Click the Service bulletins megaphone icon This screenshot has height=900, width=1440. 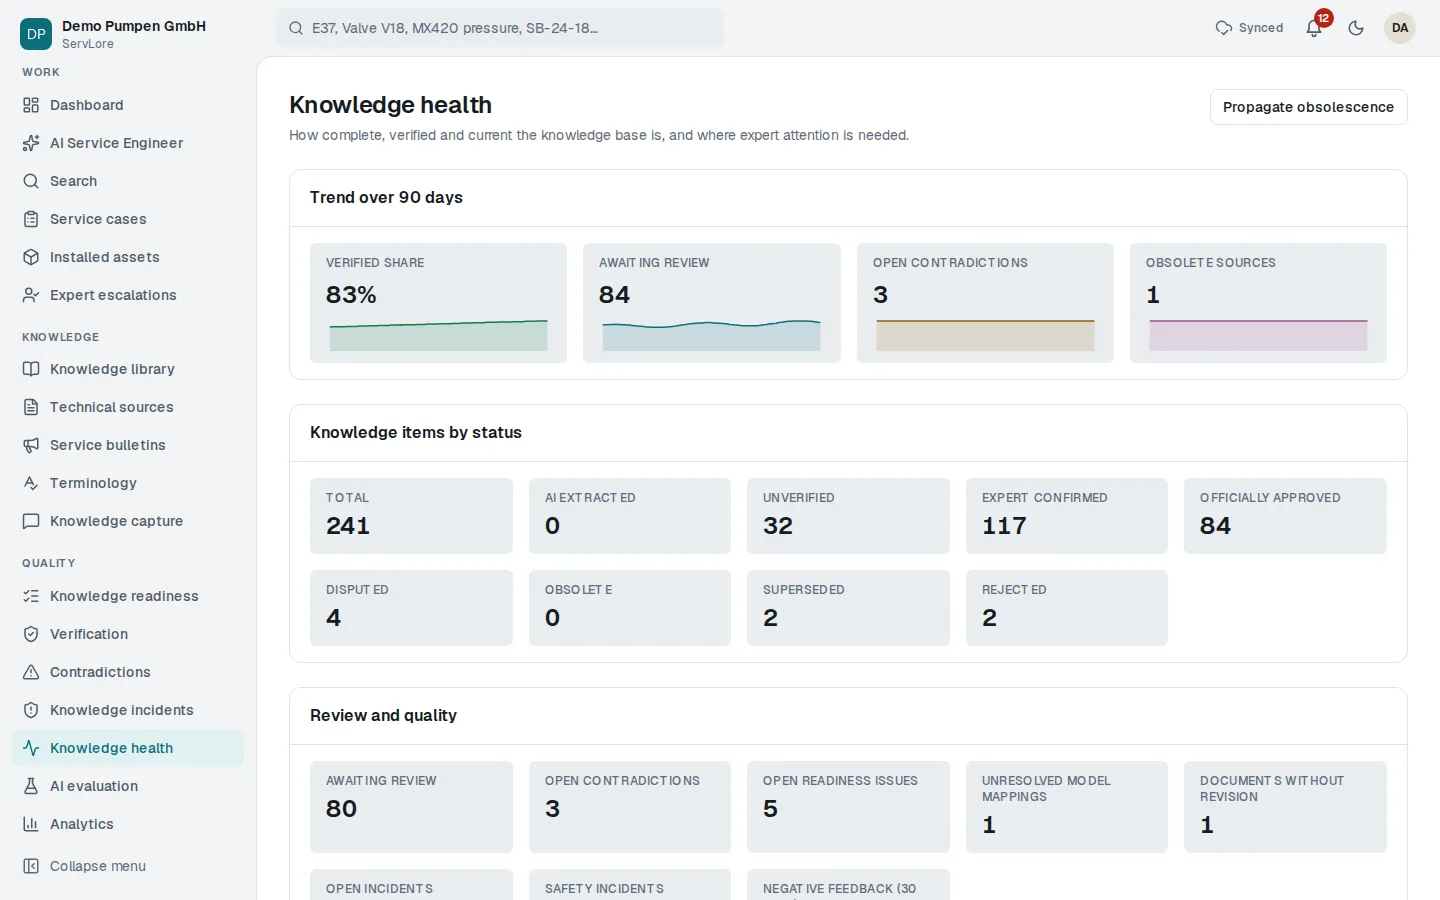[31, 445]
